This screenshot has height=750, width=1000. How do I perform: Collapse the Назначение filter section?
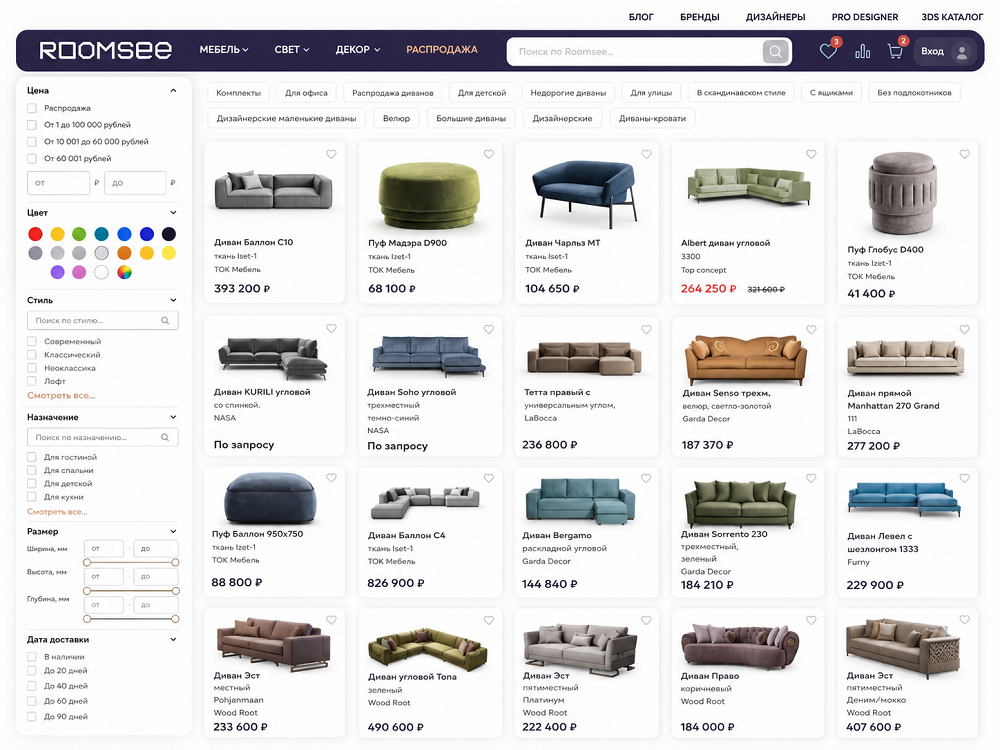click(173, 416)
